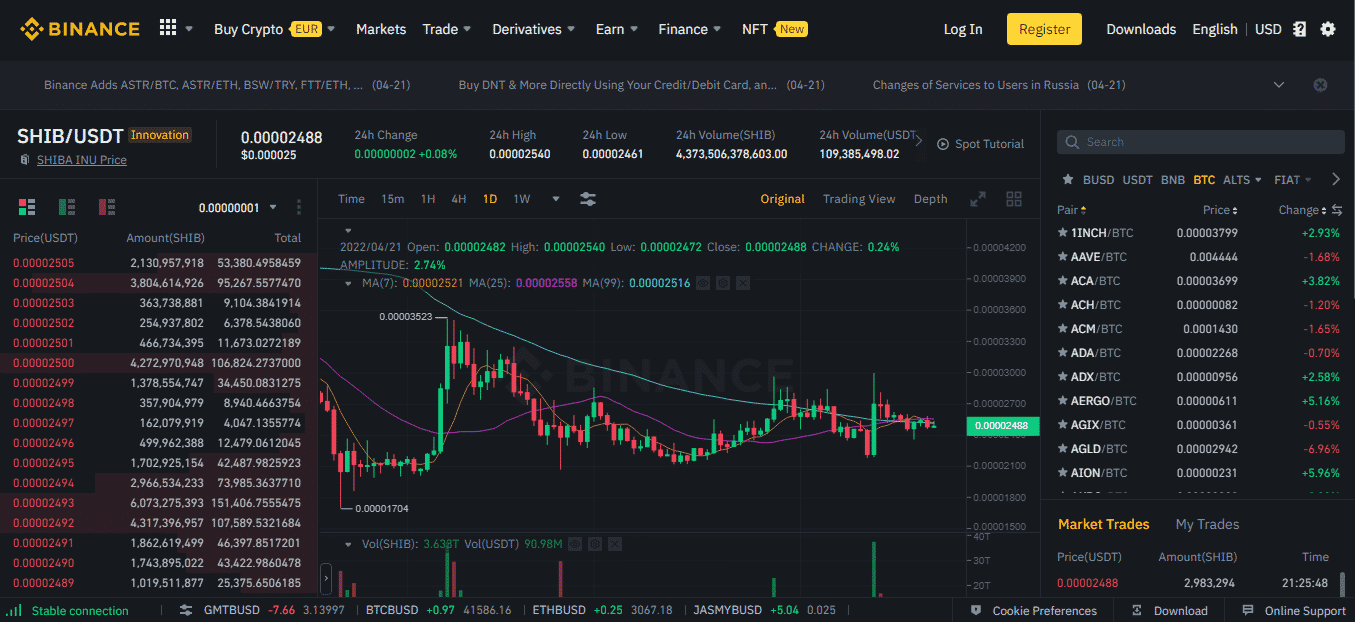Show sell orders only view

tap(107, 207)
